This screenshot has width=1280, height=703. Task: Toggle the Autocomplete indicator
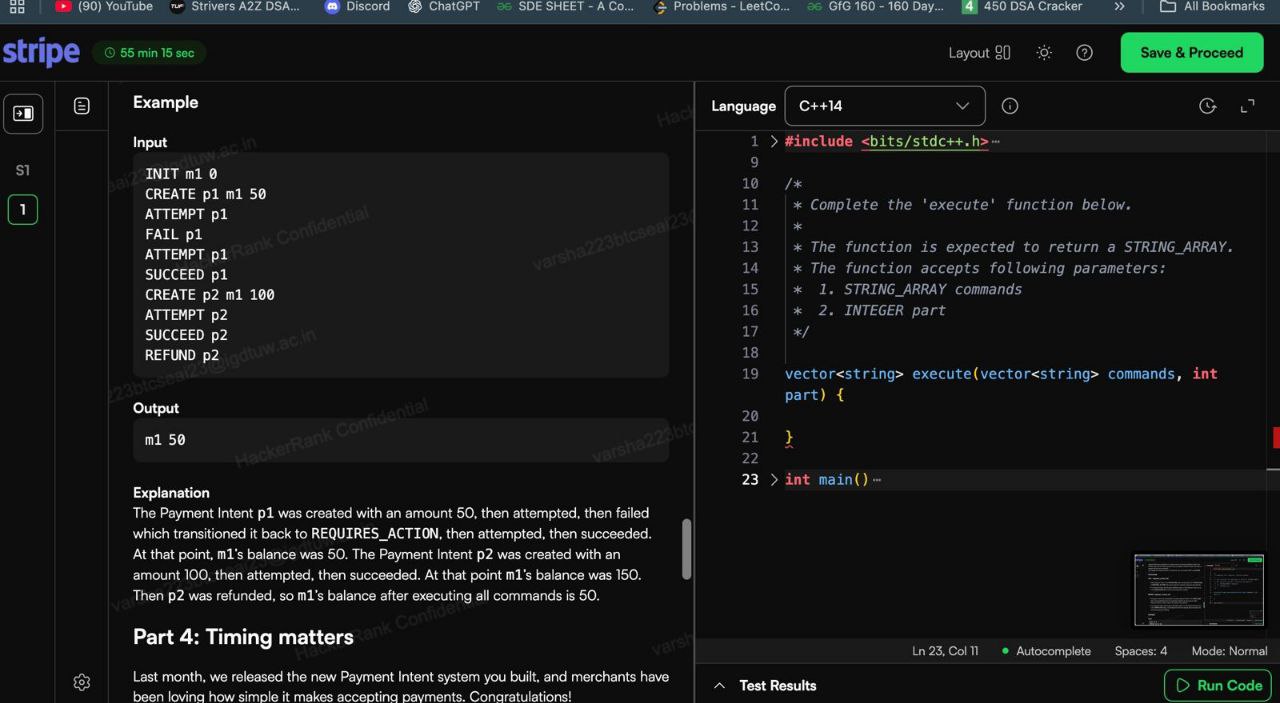click(1046, 651)
